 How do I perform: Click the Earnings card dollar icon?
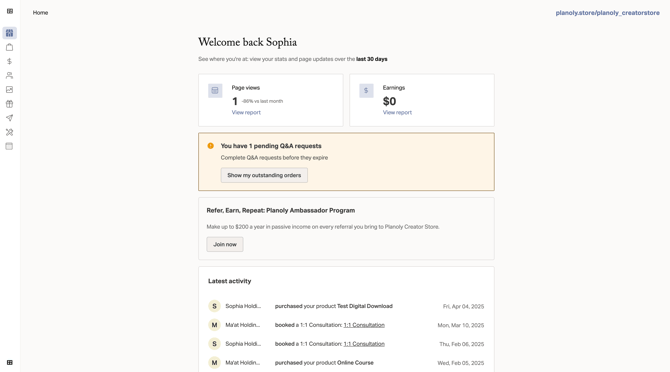(366, 91)
